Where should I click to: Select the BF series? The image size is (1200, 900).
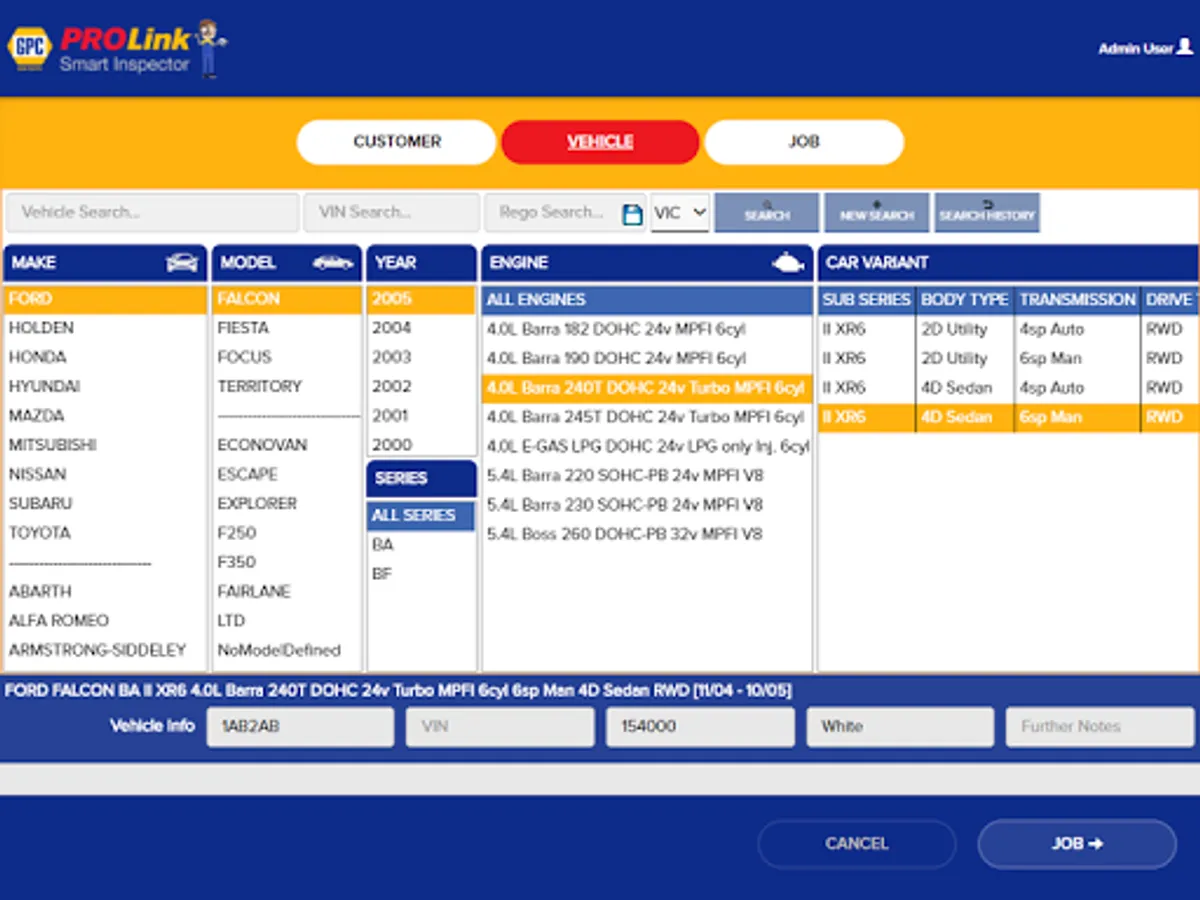pos(421,574)
